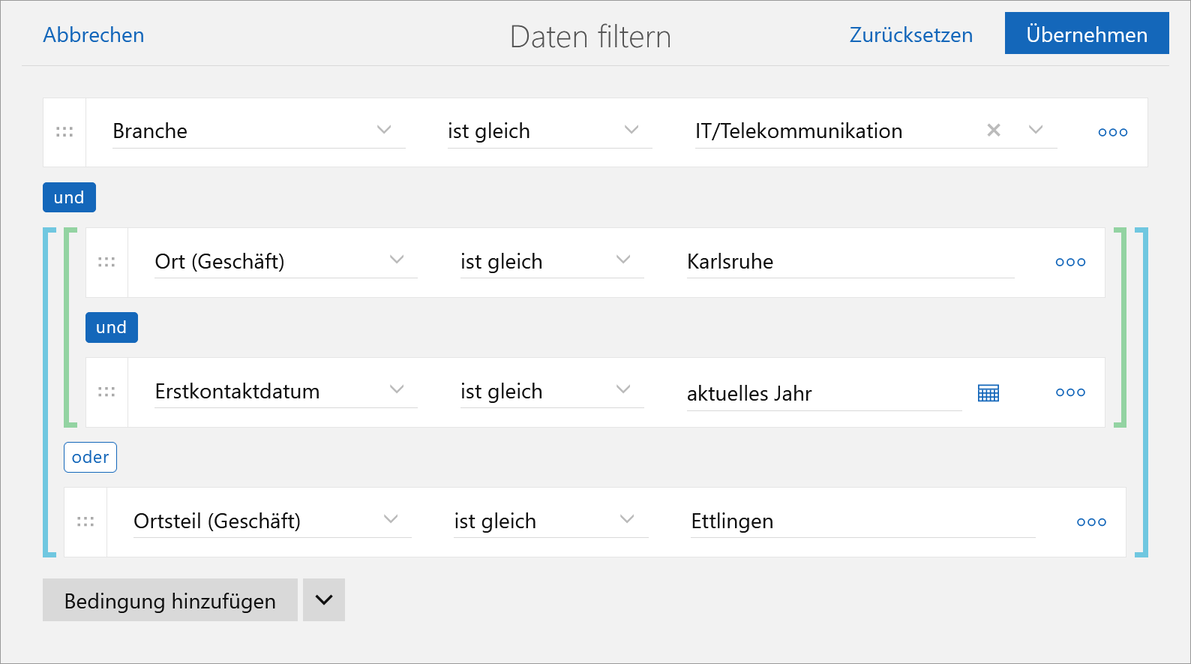Image resolution: width=1191 pixels, height=664 pixels.
Task: Clear the IT/Telekommunikation value
Action: pyautogui.click(x=992, y=130)
